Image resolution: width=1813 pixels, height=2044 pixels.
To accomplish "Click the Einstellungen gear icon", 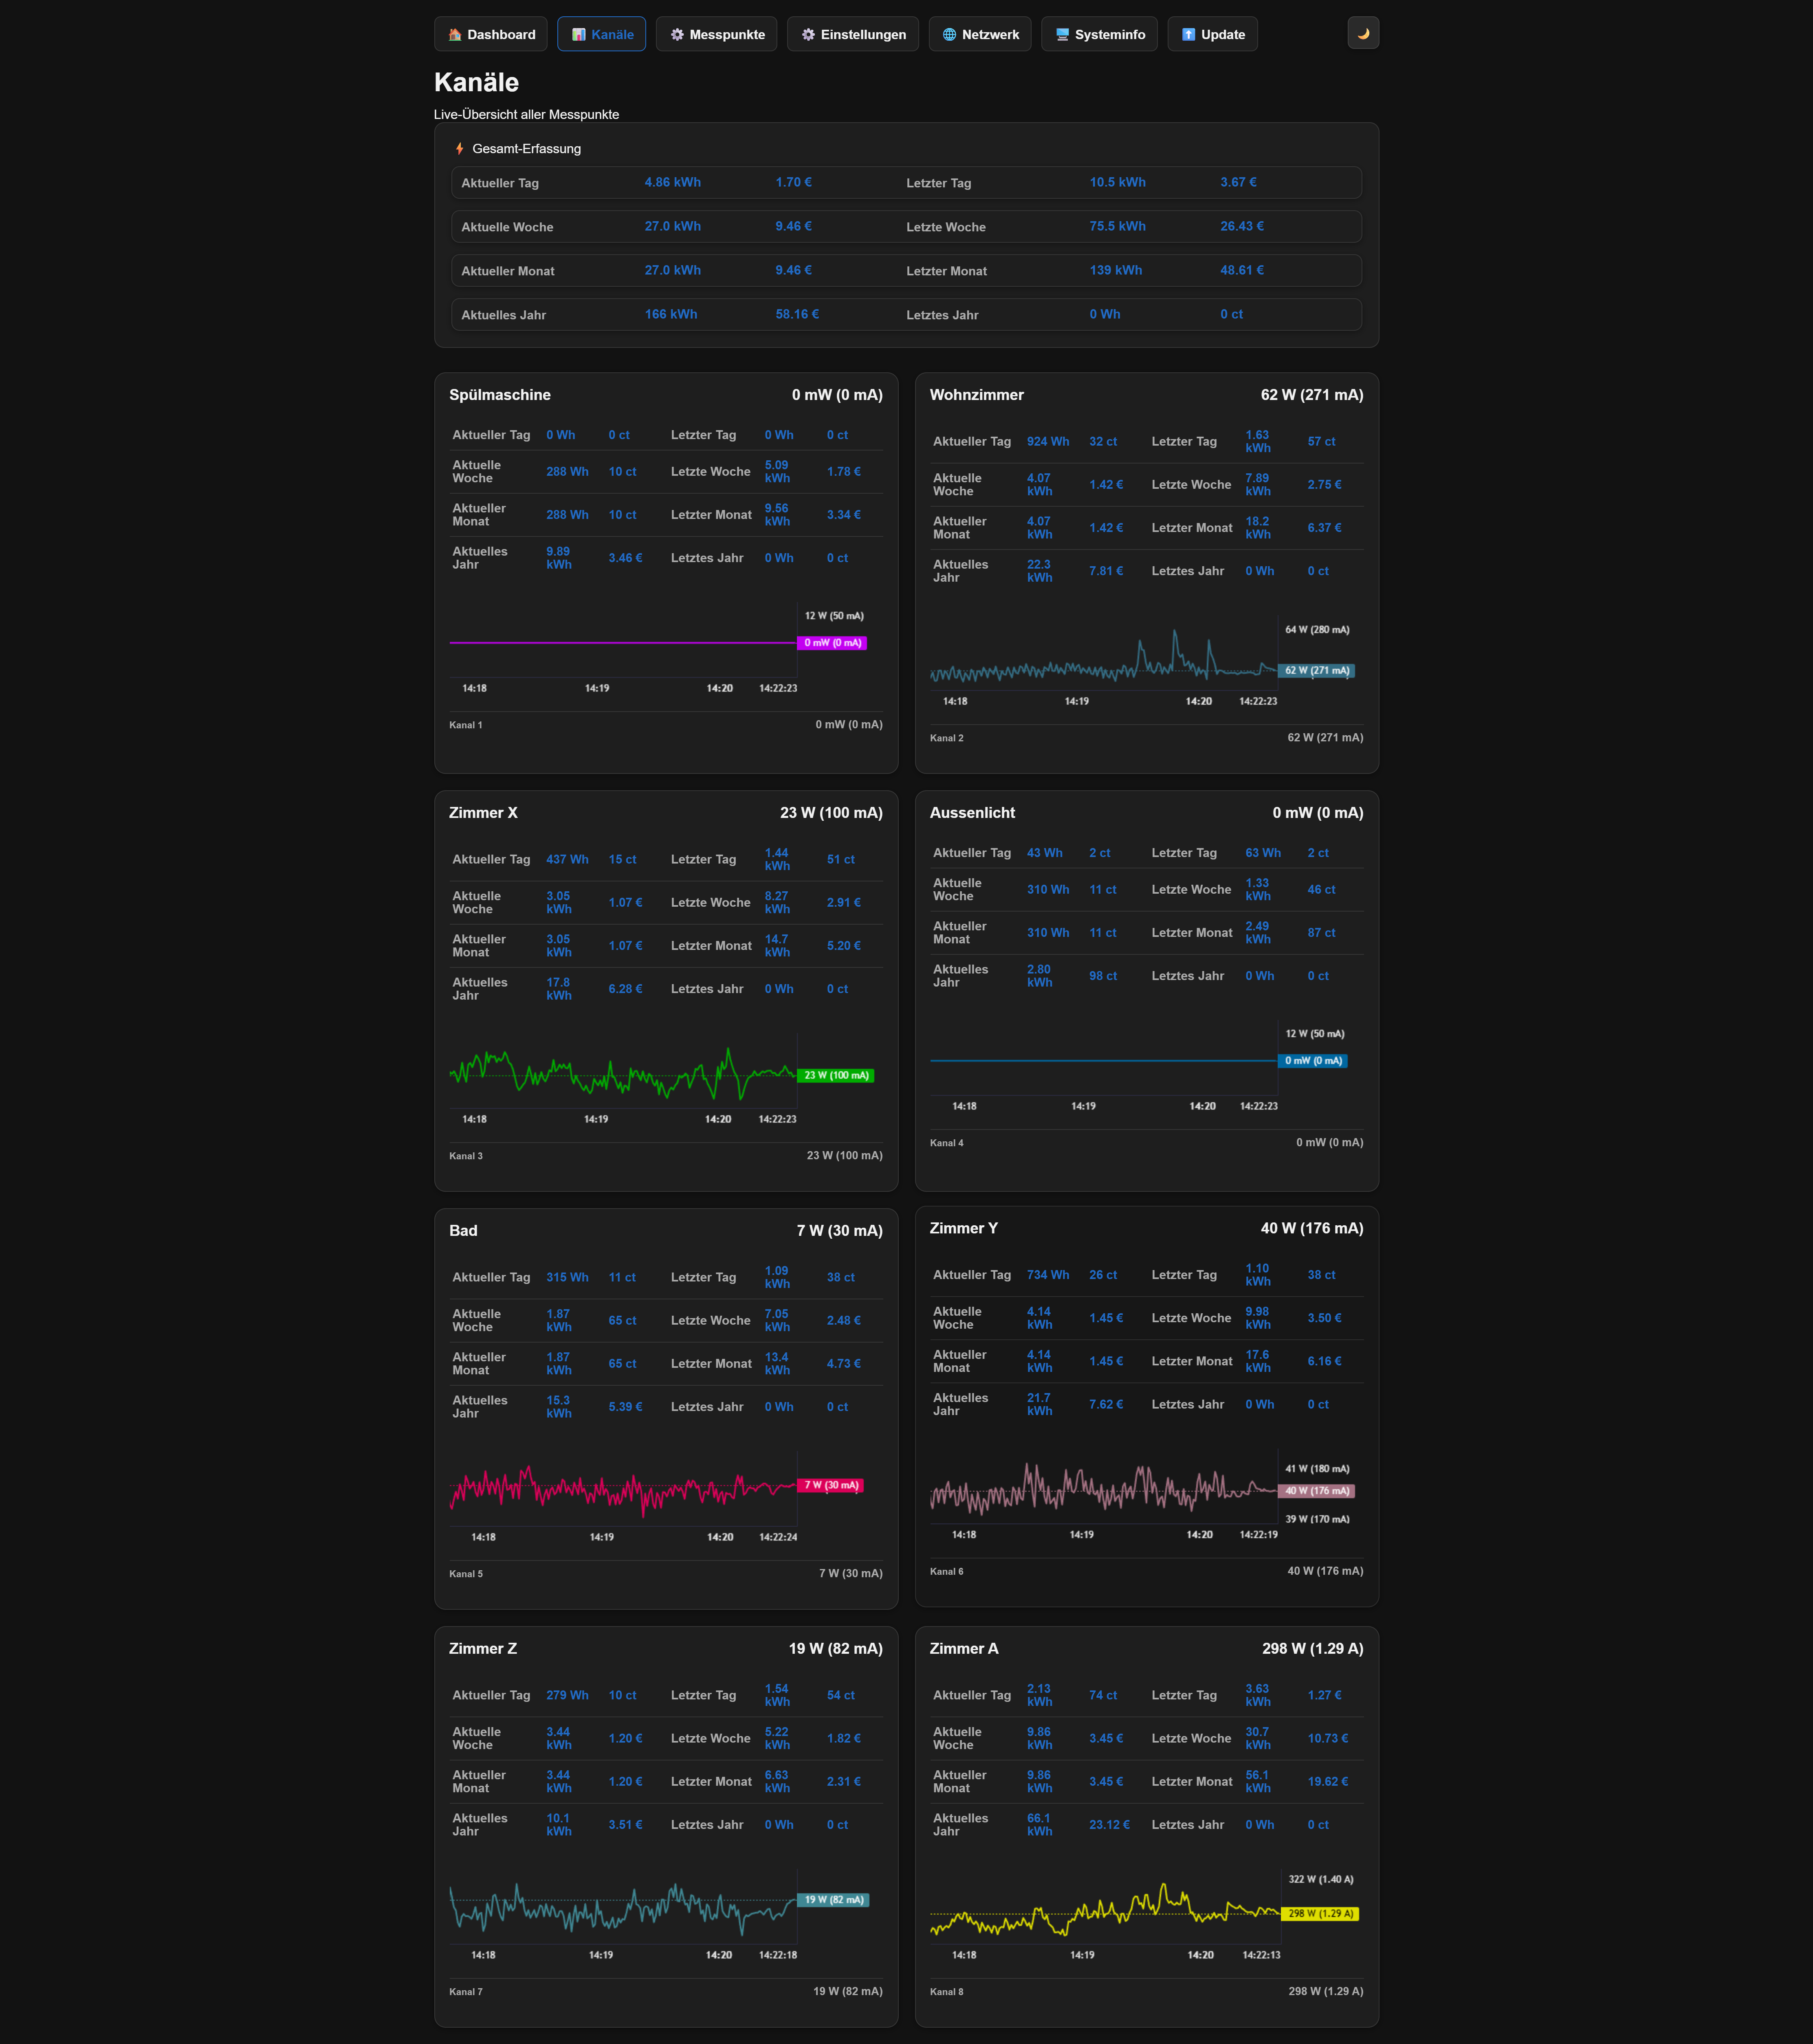I will click(808, 34).
